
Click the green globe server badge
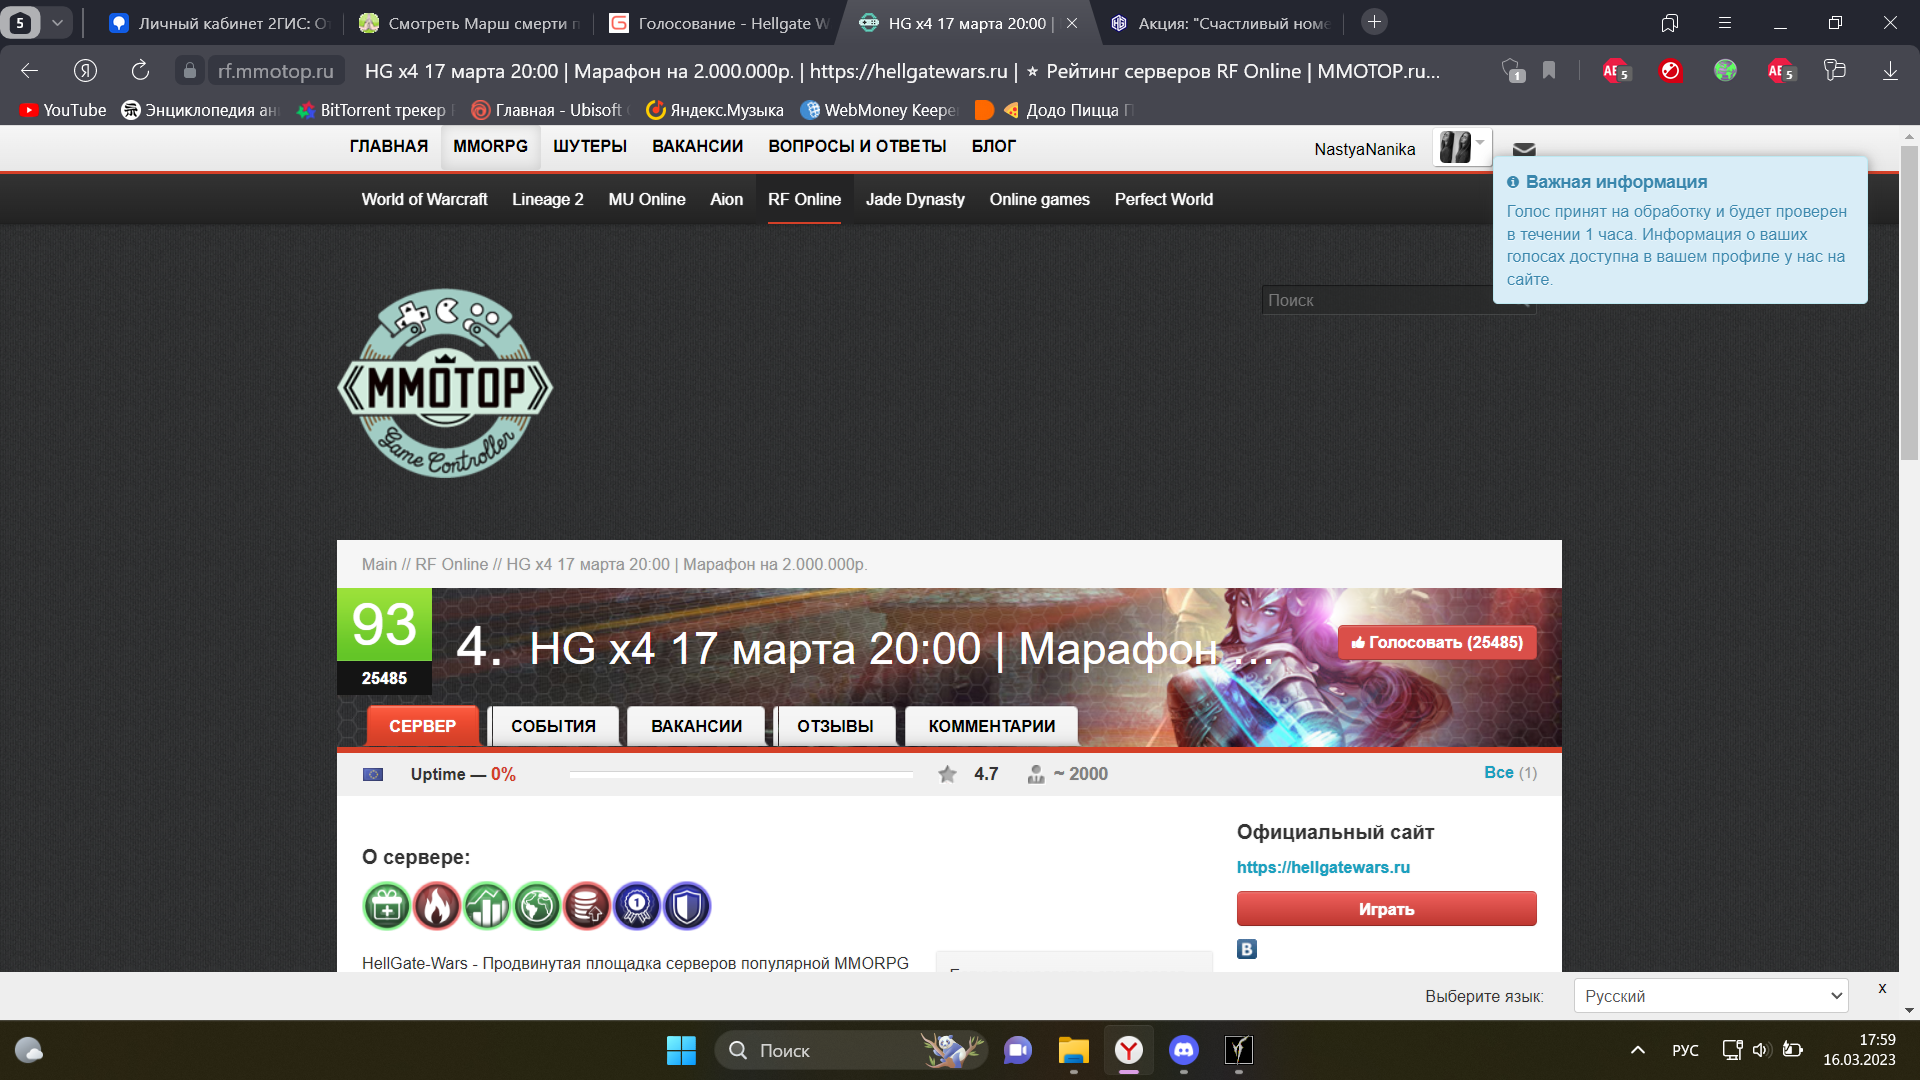point(537,906)
